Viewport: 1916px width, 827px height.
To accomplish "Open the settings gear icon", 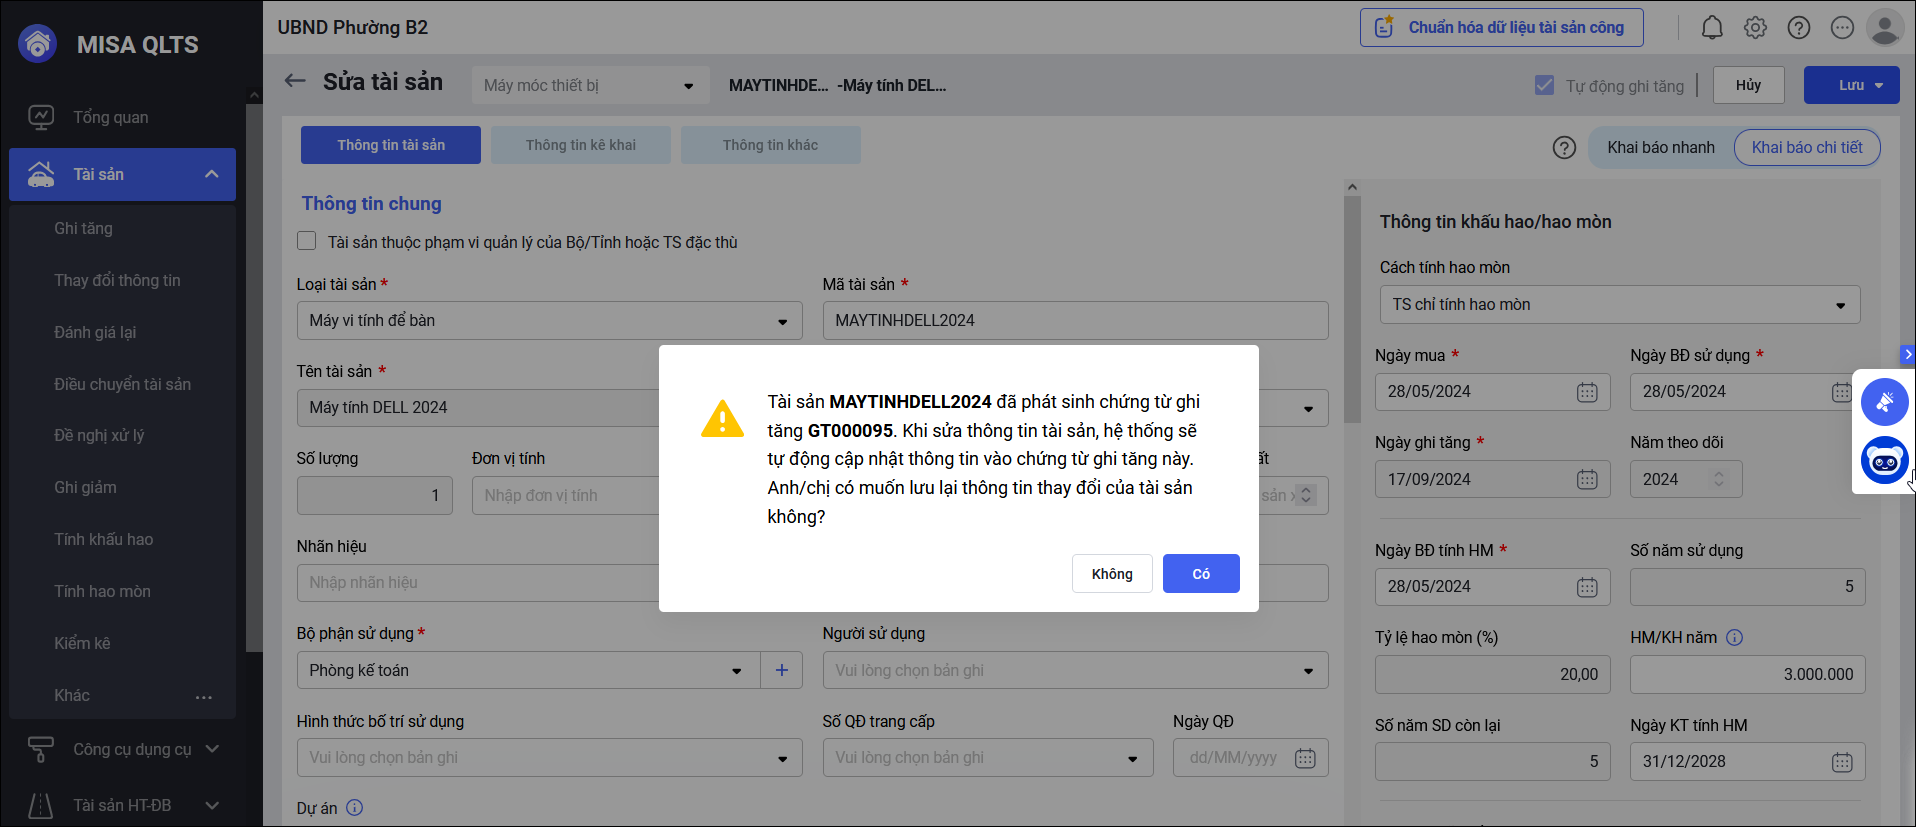I will pyautogui.click(x=1755, y=28).
